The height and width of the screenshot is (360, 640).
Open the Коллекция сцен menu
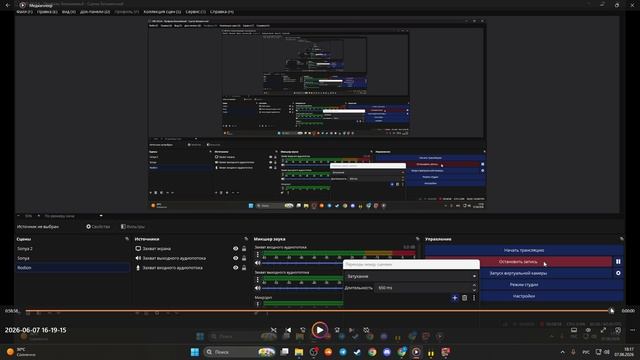pos(162,12)
